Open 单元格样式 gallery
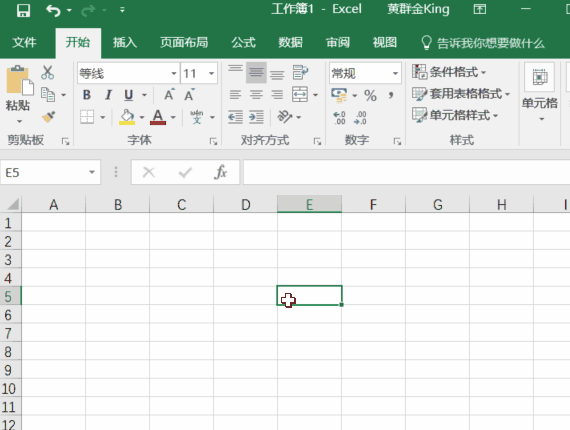The height and width of the screenshot is (430, 570). click(x=455, y=115)
